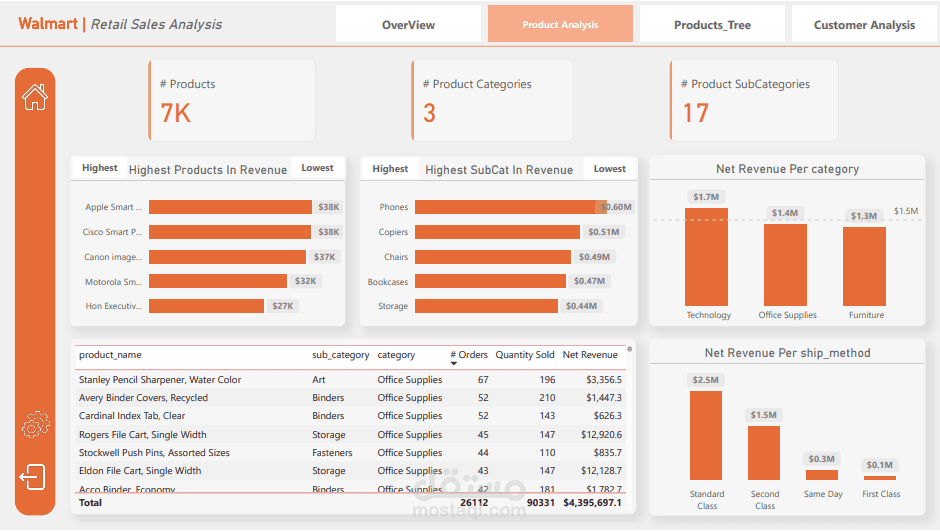Toggle Lowest on the Products In Revenue chart
Image resolution: width=940 pixels, height=531 pixels.
(317, 168)
